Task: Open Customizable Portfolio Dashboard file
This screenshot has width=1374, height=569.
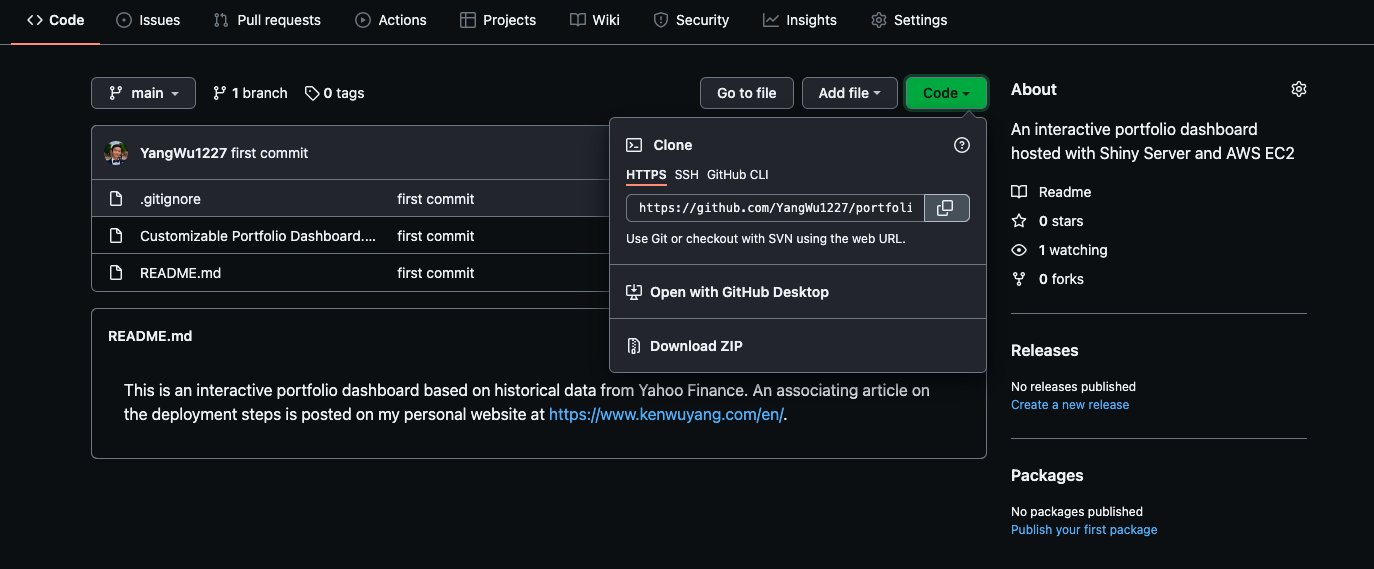Action: click(258, 236)
